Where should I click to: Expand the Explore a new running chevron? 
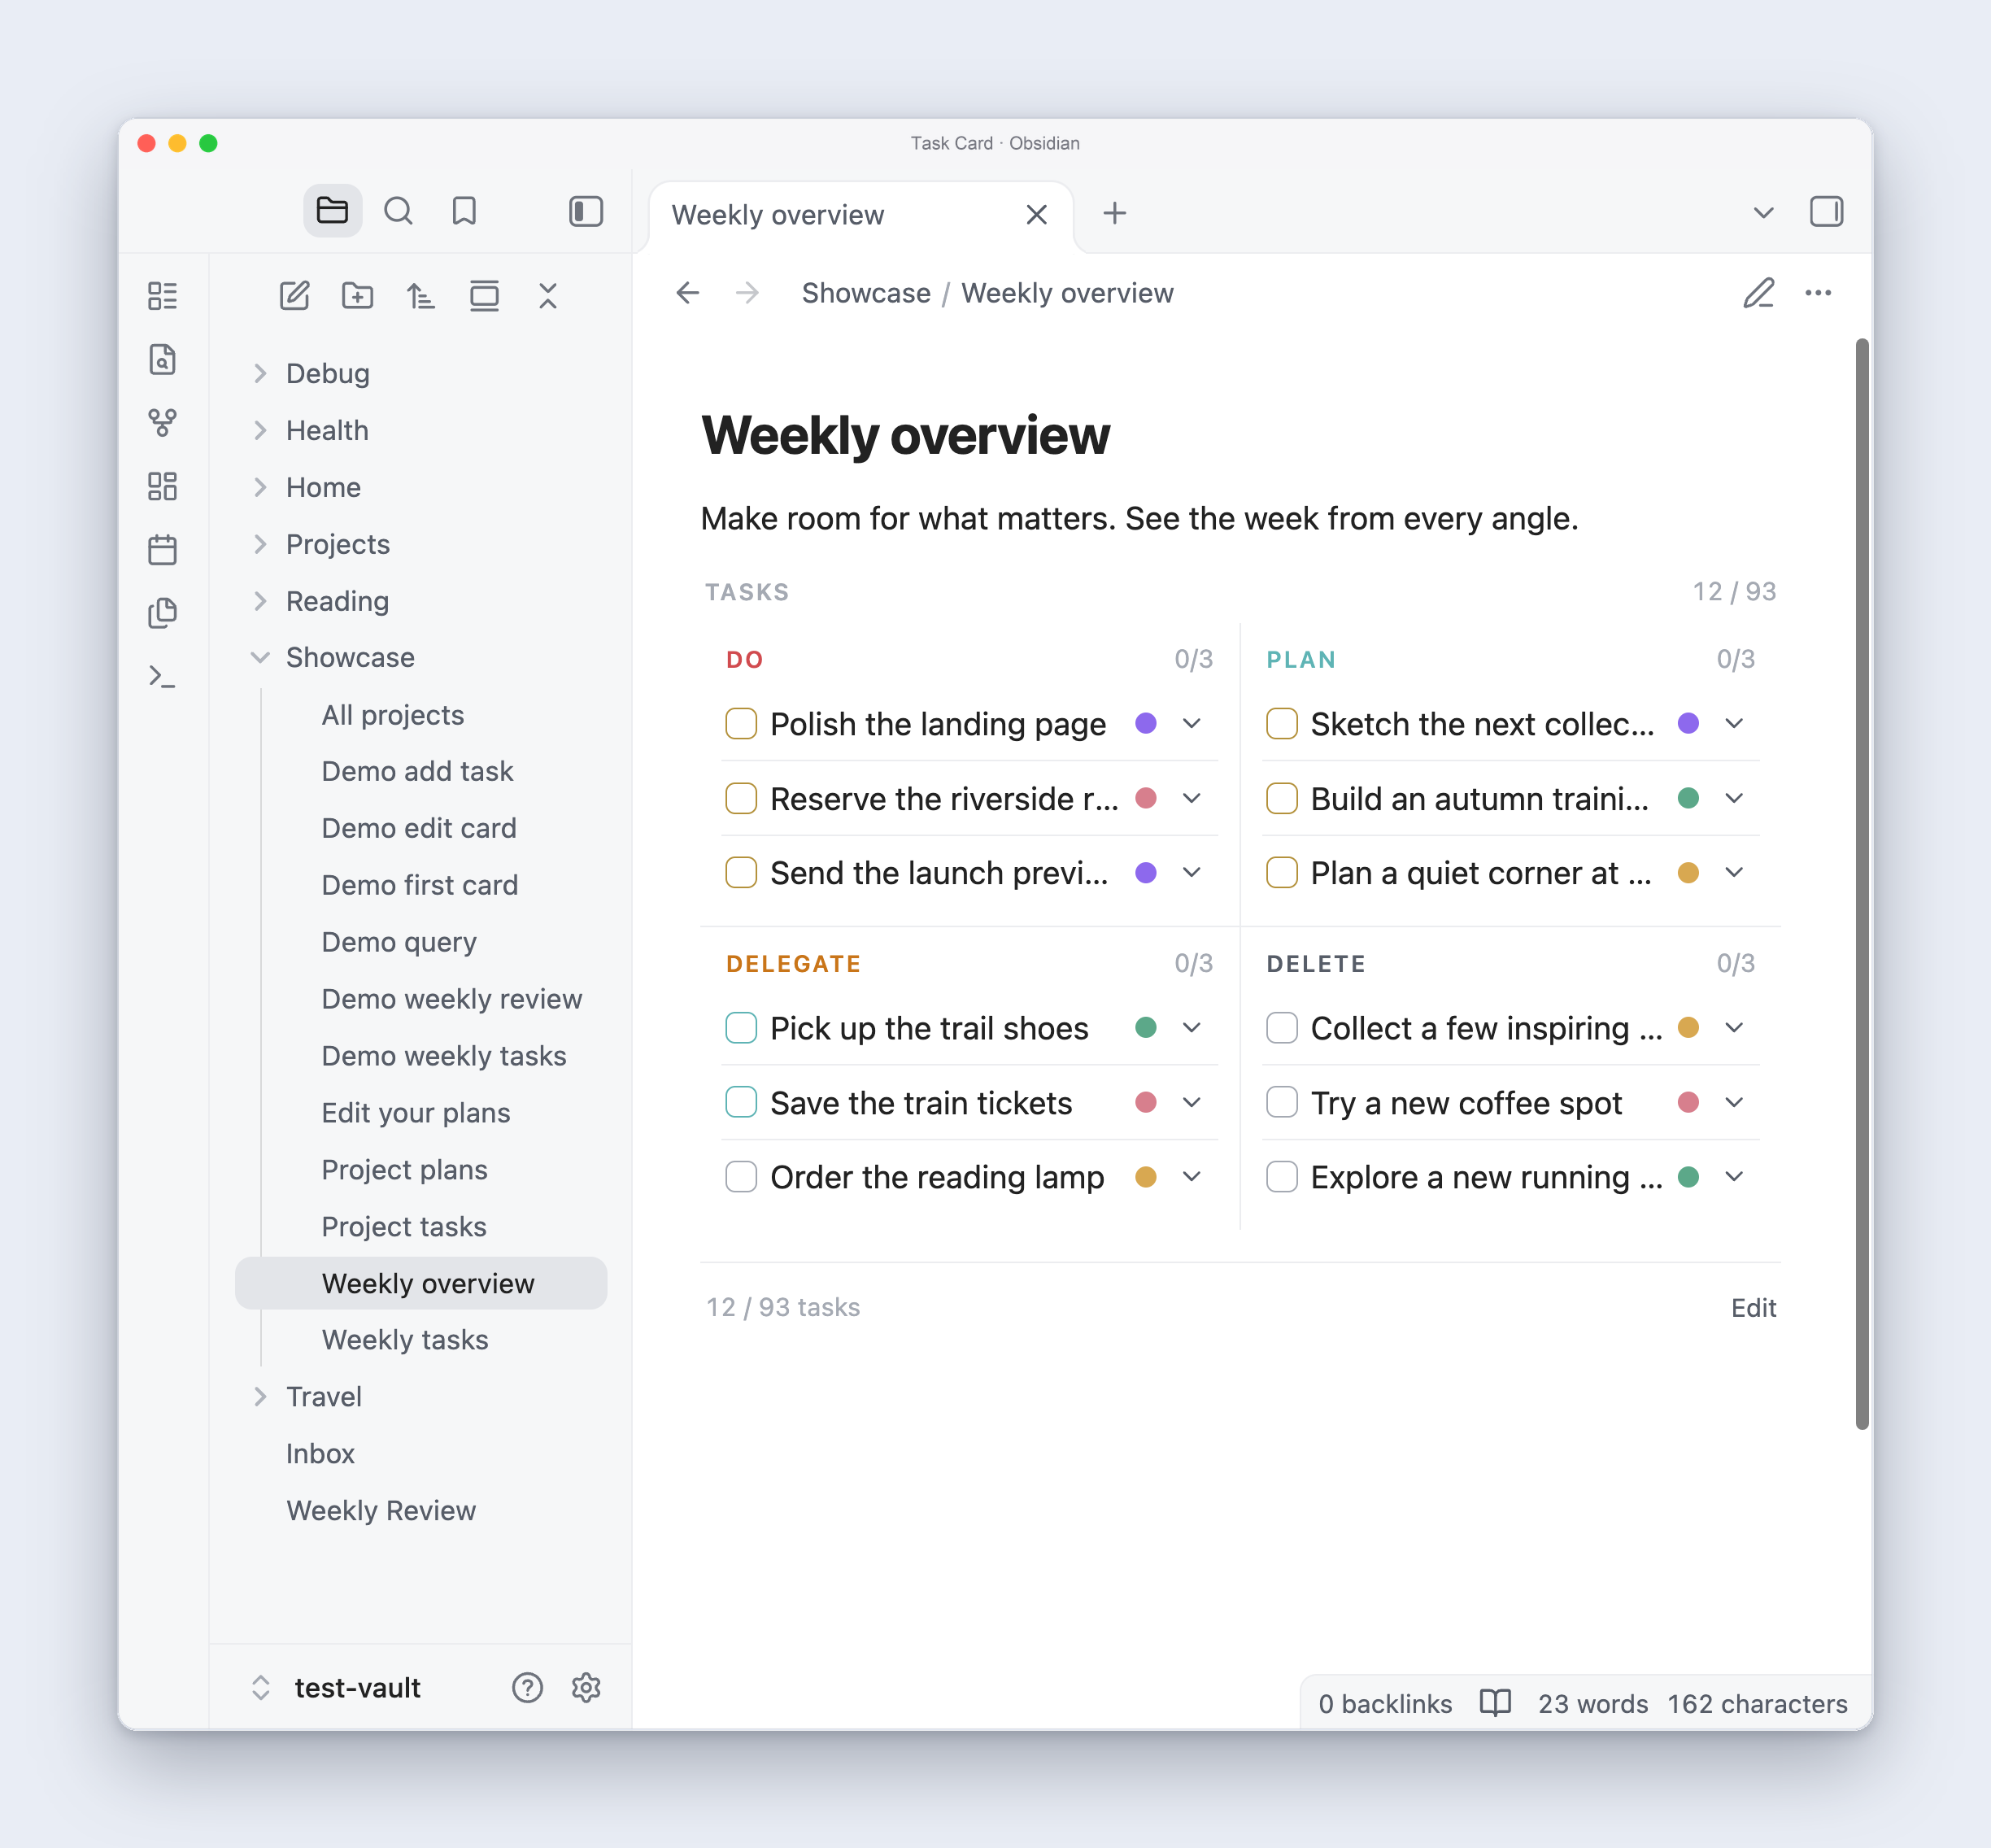1734,1176
